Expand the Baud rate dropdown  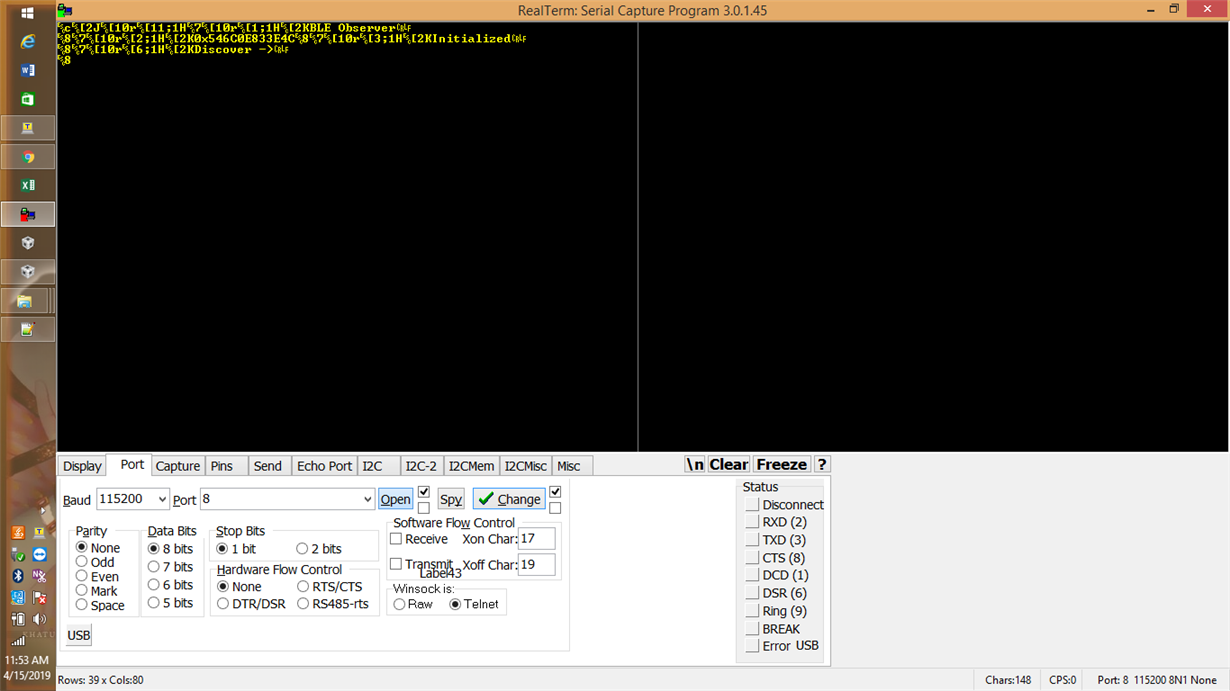click(x=163, y=499)
